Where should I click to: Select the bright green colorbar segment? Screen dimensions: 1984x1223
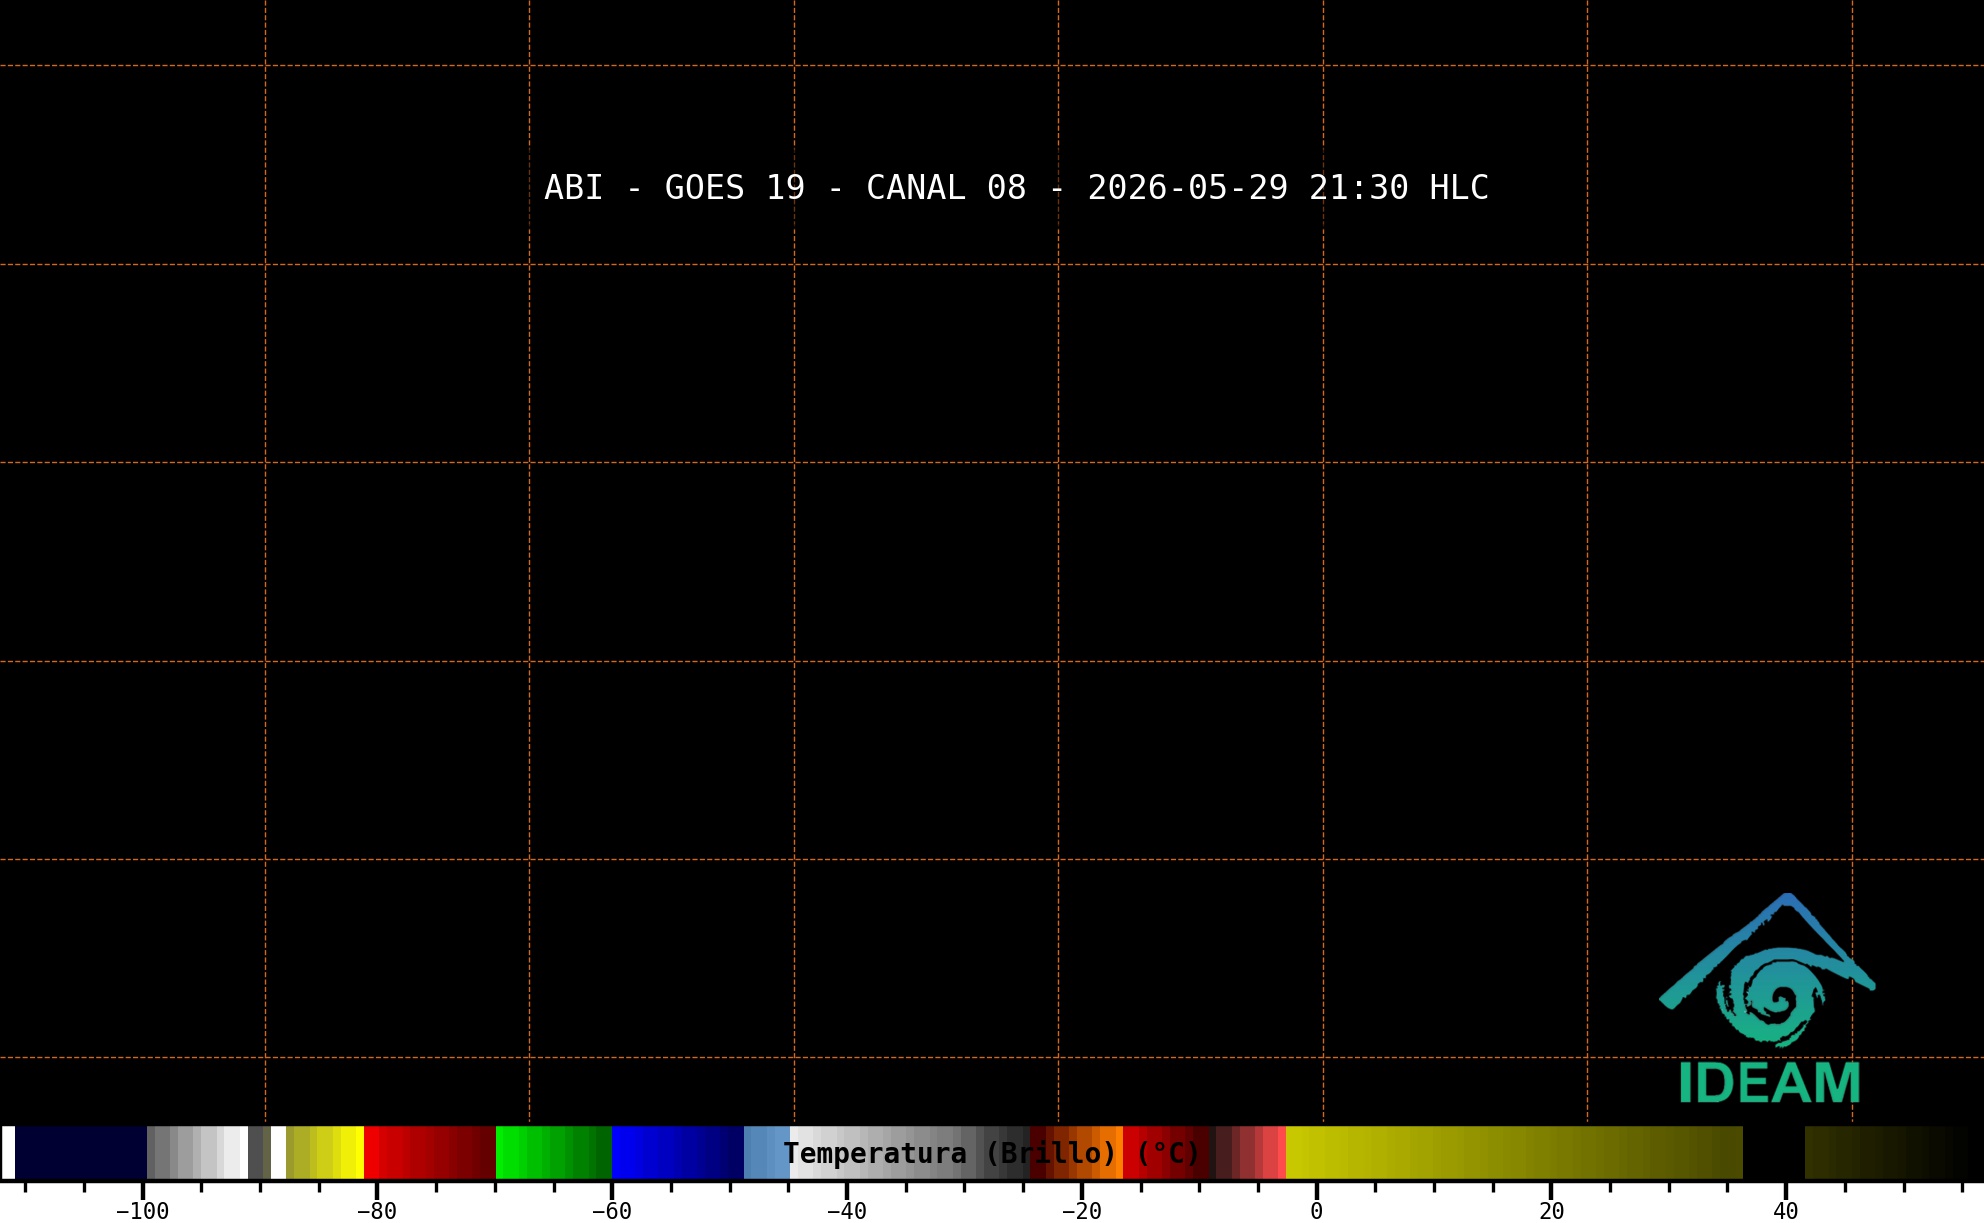click(553, 1153)
